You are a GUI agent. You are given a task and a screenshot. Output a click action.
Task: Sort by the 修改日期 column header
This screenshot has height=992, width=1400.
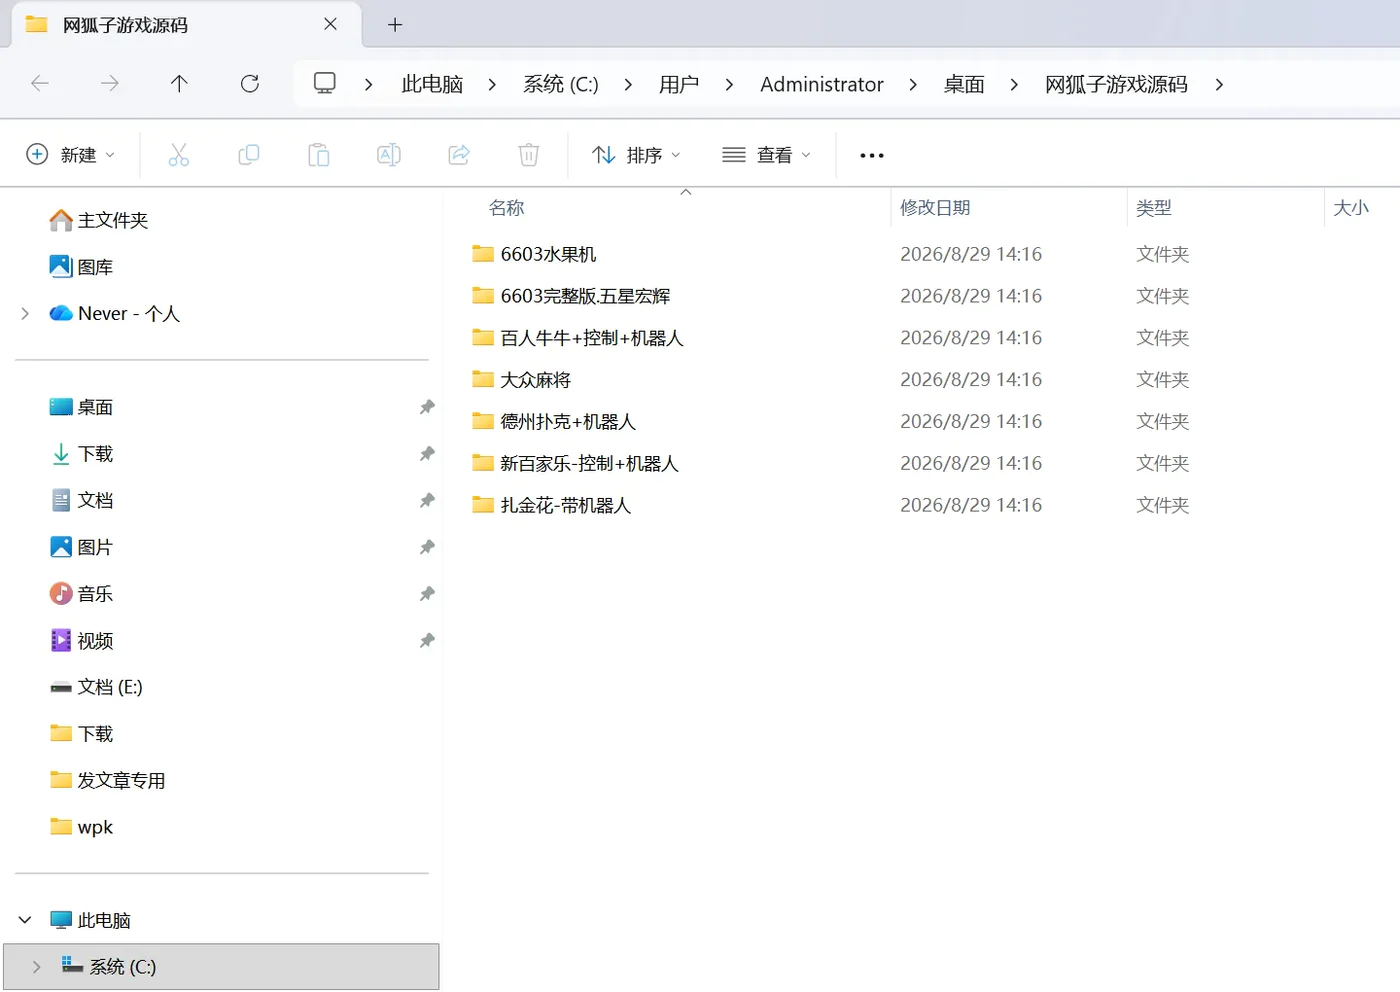(935, 208)
